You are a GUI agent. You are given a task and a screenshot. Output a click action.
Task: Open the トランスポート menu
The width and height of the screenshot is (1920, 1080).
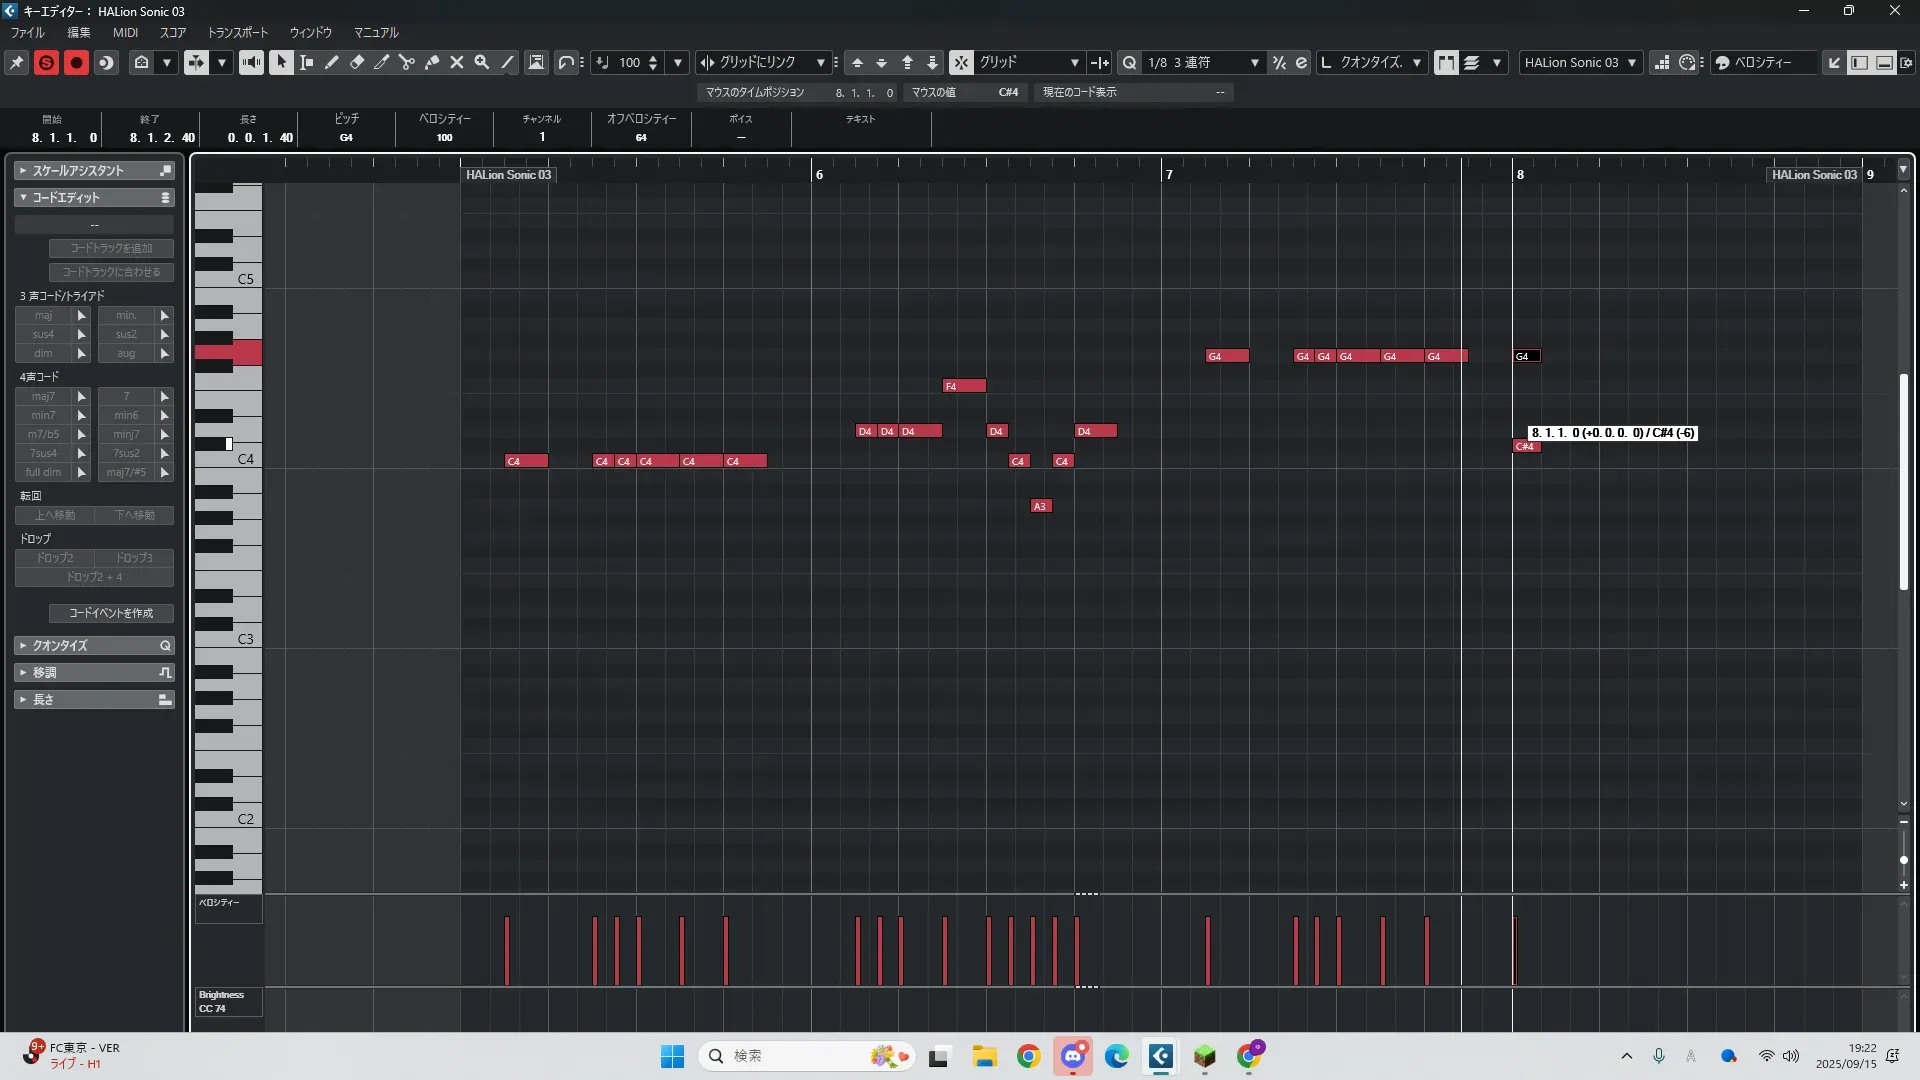(x=237, y=32)
